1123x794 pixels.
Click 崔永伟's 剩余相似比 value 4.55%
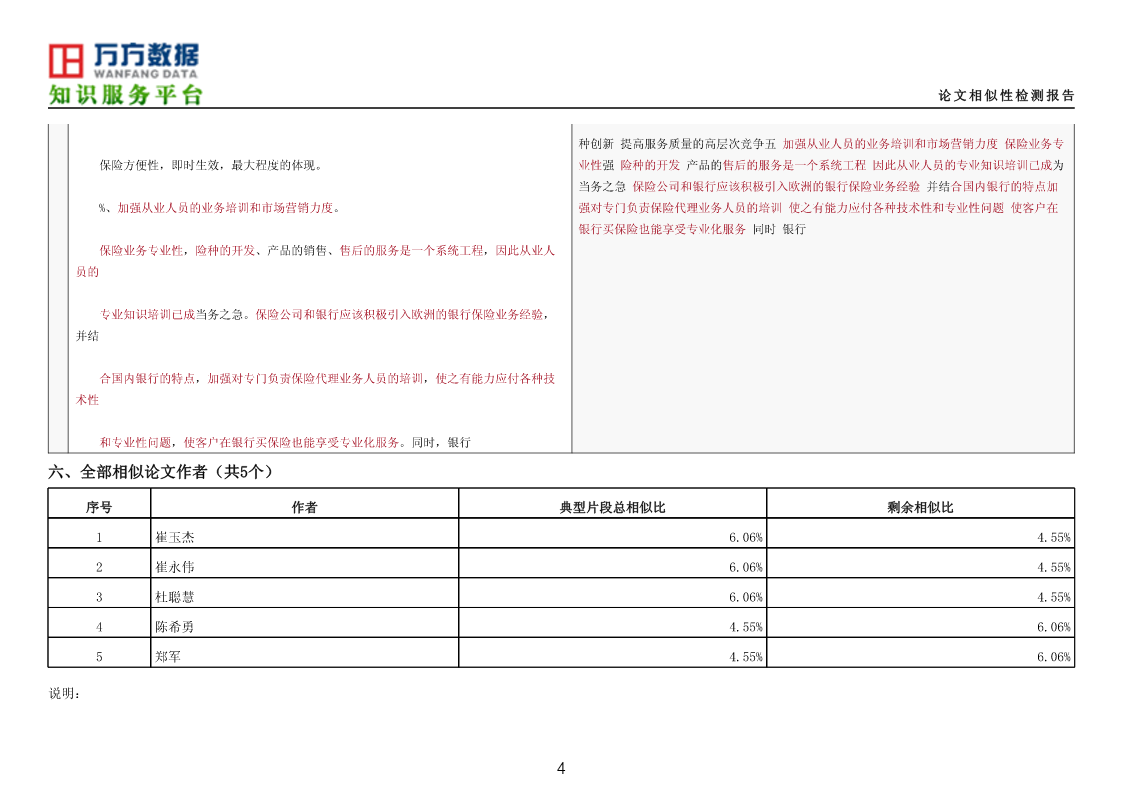pos(1054,568)
